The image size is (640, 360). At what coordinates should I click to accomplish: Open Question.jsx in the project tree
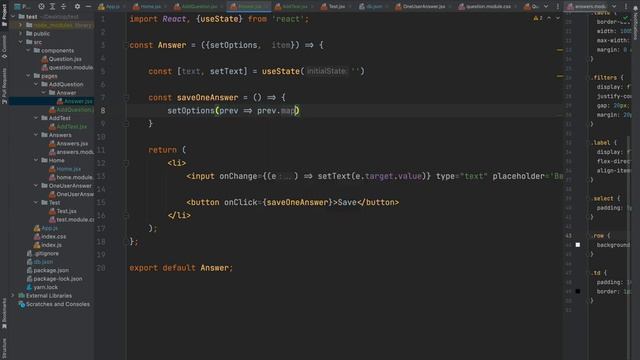point(61,59)
